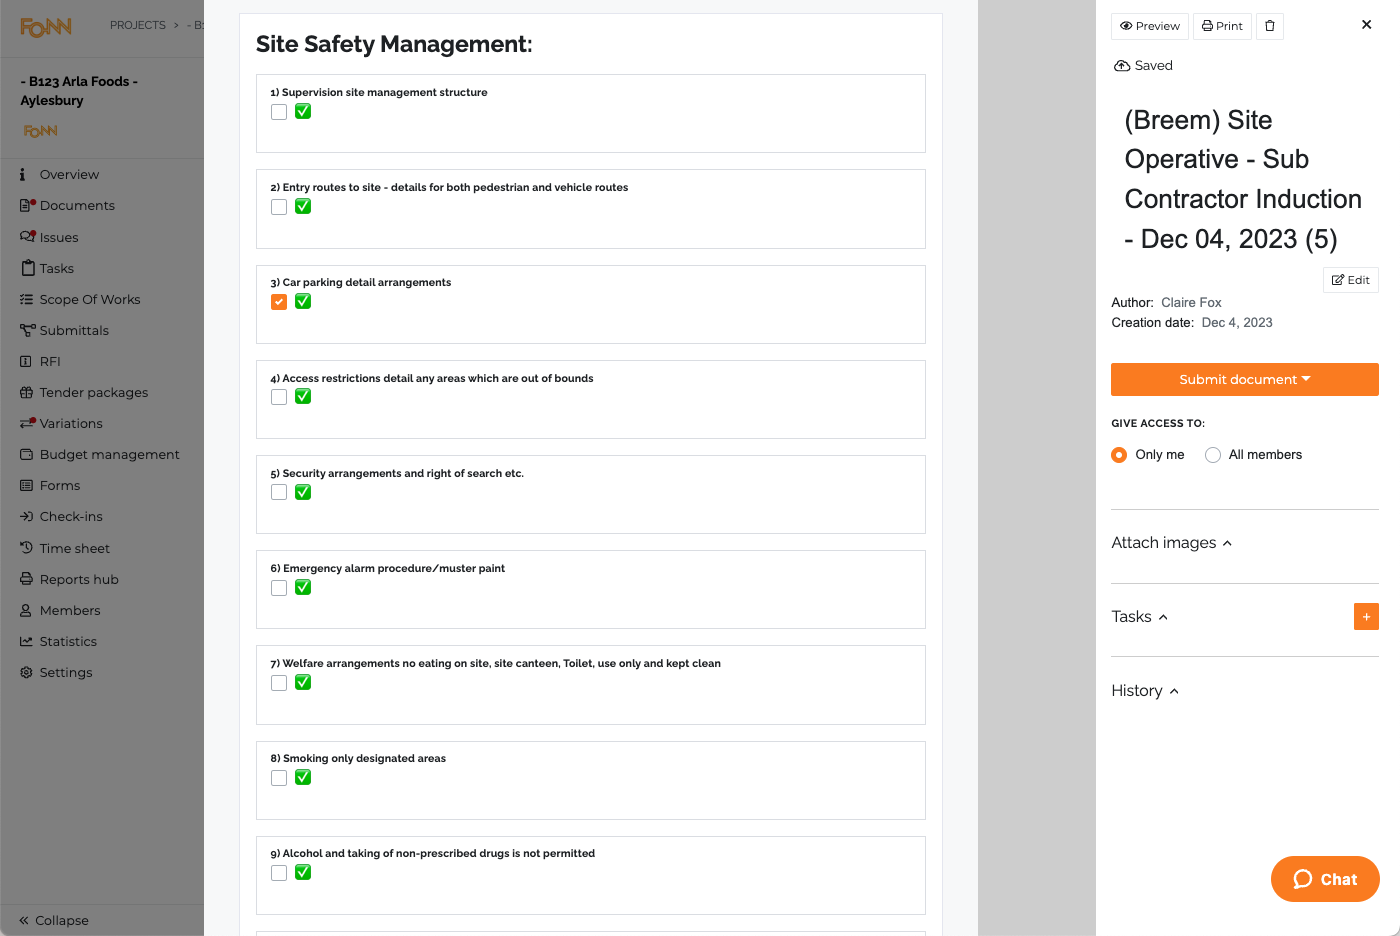Screen dimensions: 1400x936
Task: Click the Check-ins arrow icon
Action: [27, 516]
